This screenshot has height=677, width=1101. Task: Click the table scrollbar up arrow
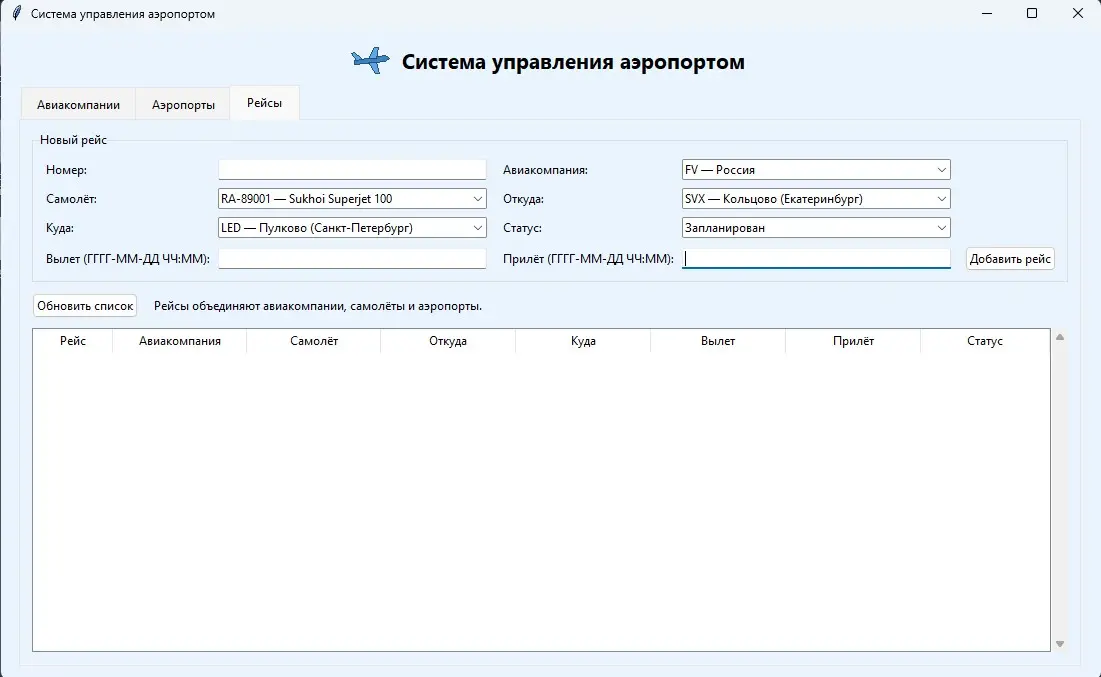(1060, 337)
